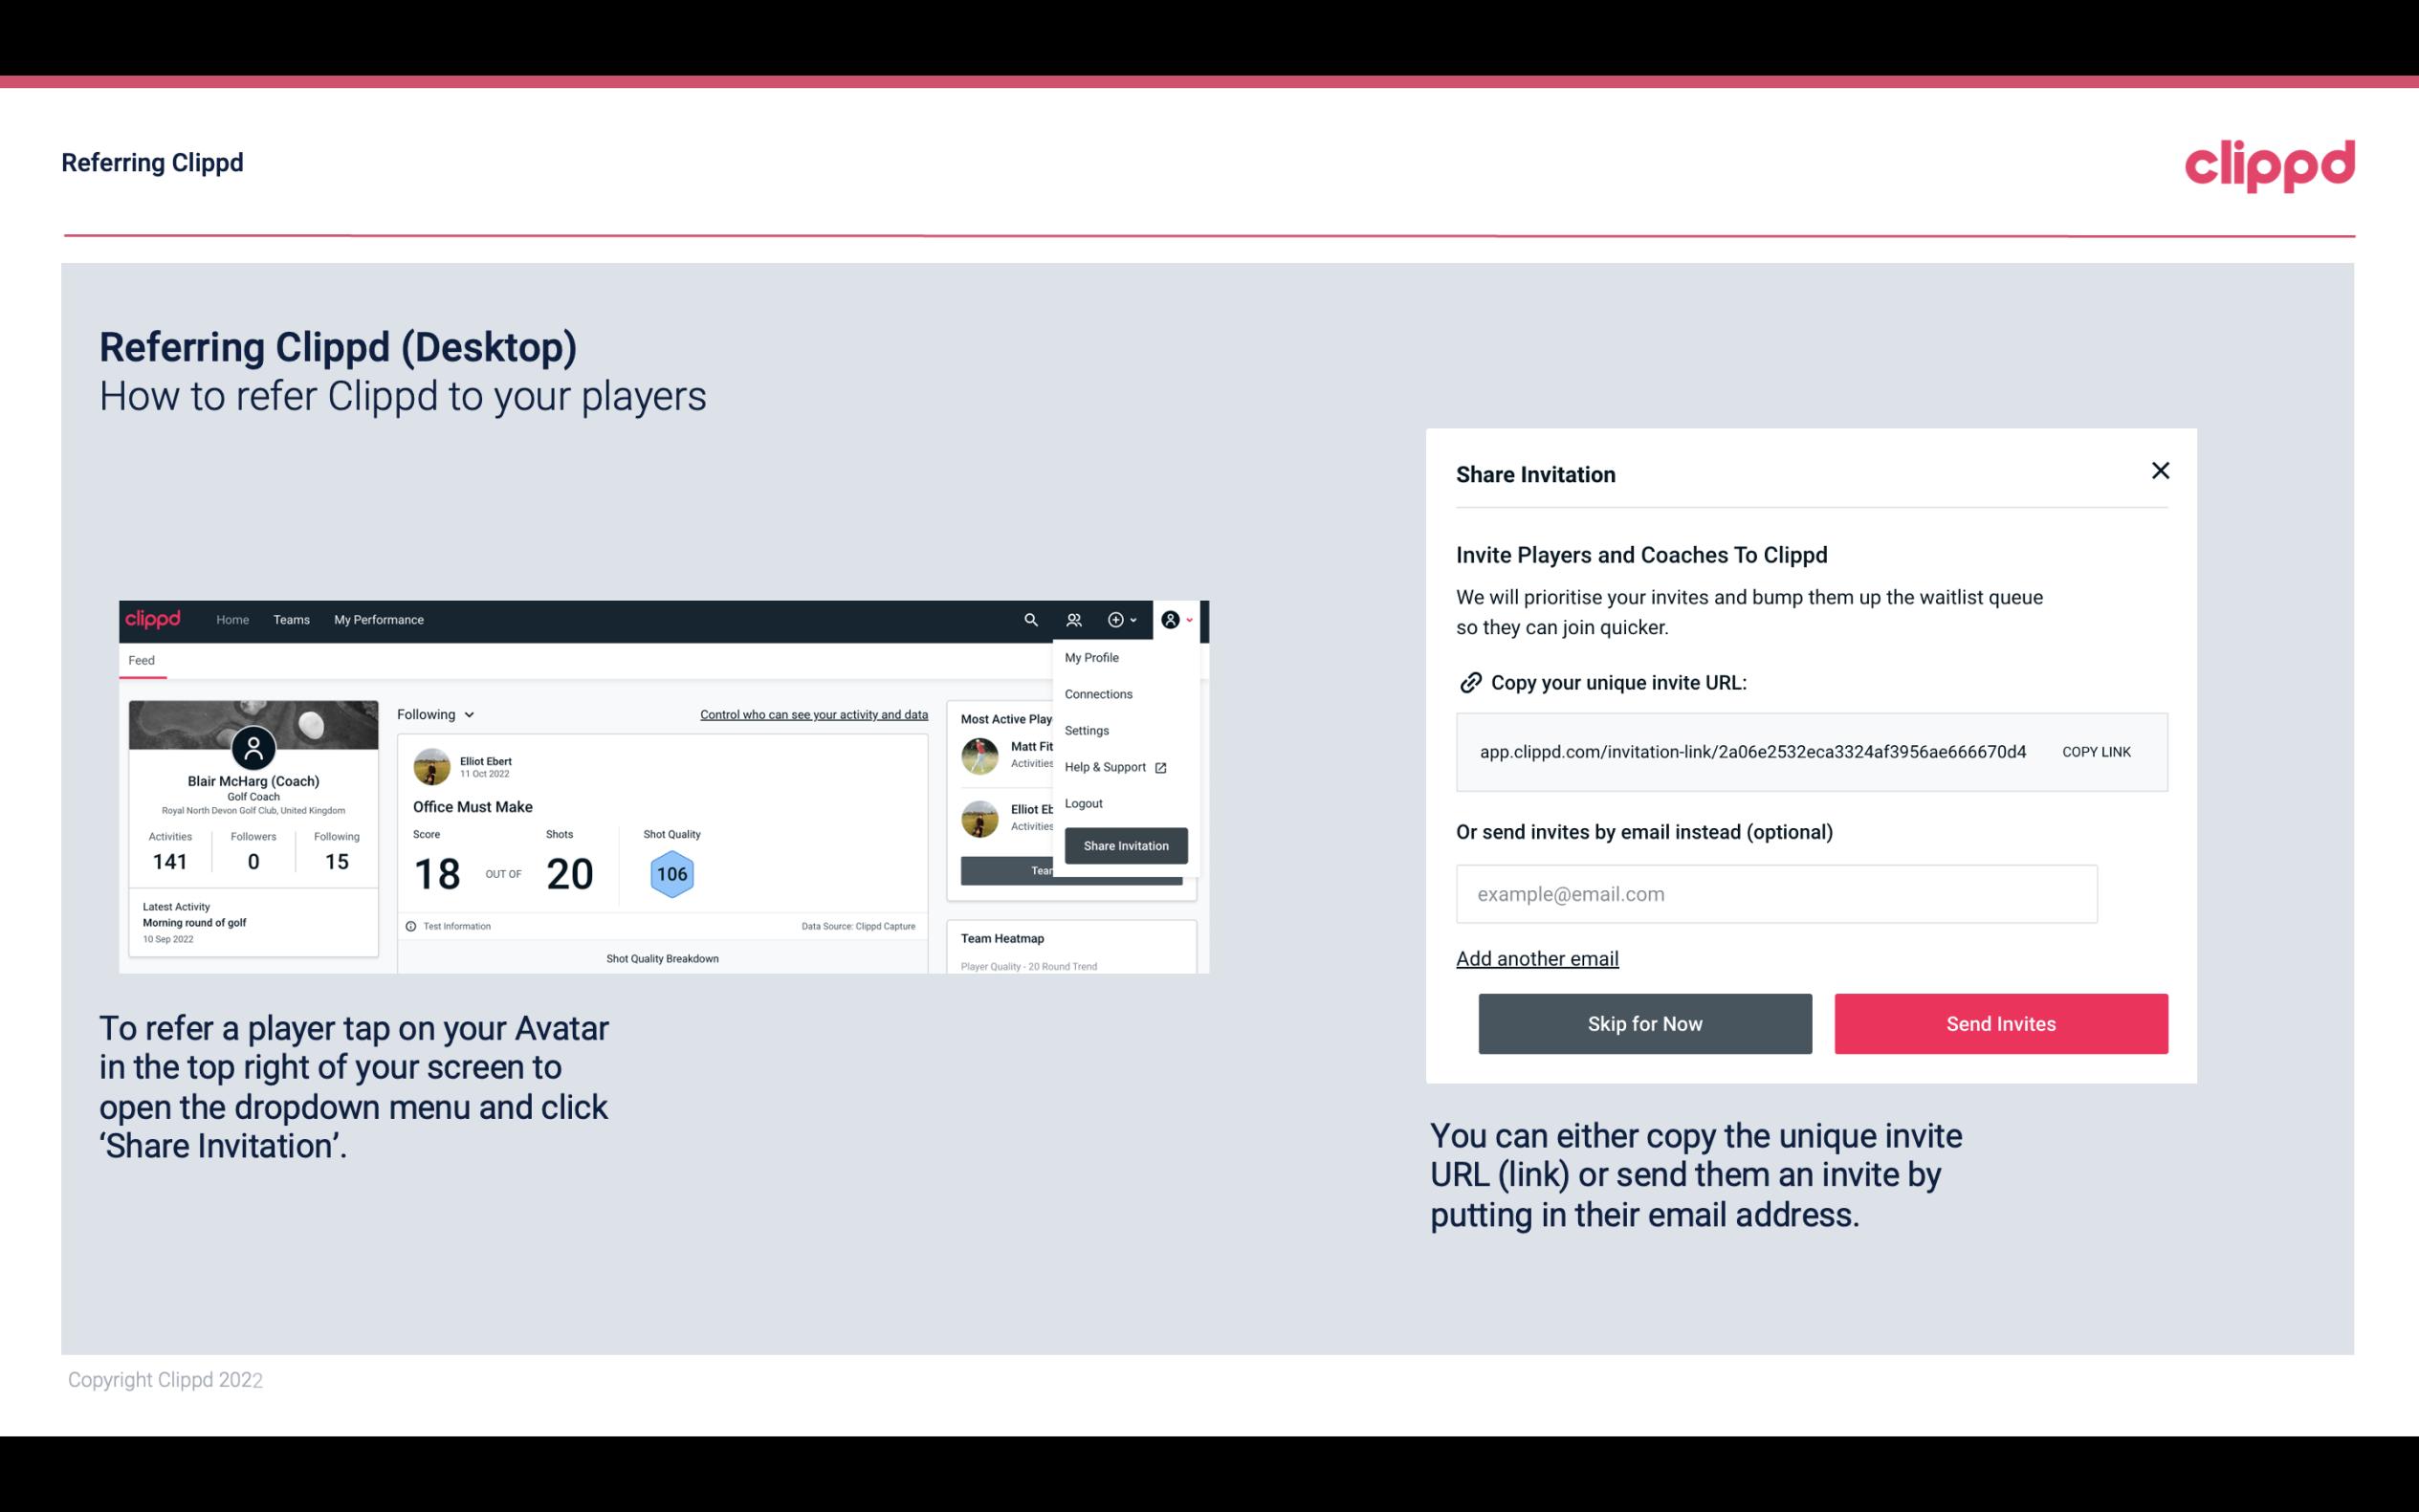Click the close X button on Share Invitation dialog
The width and height of the screenshot is (2419, 1512).
point(2160,471)
